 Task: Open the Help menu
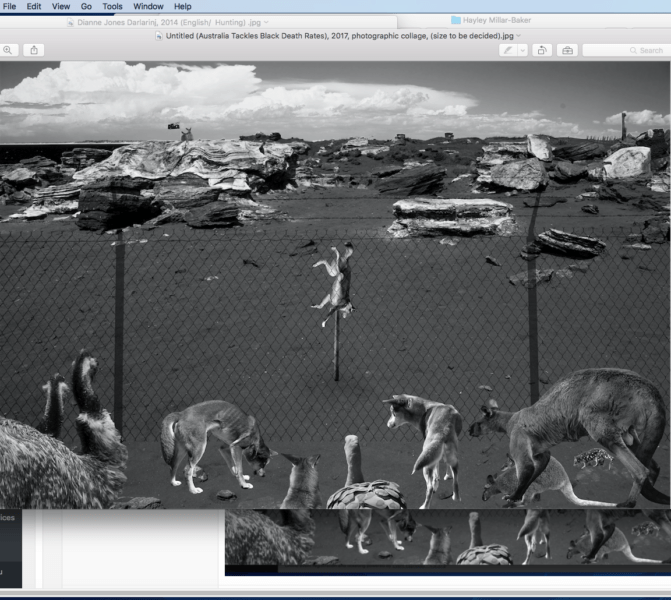point(183,6)
